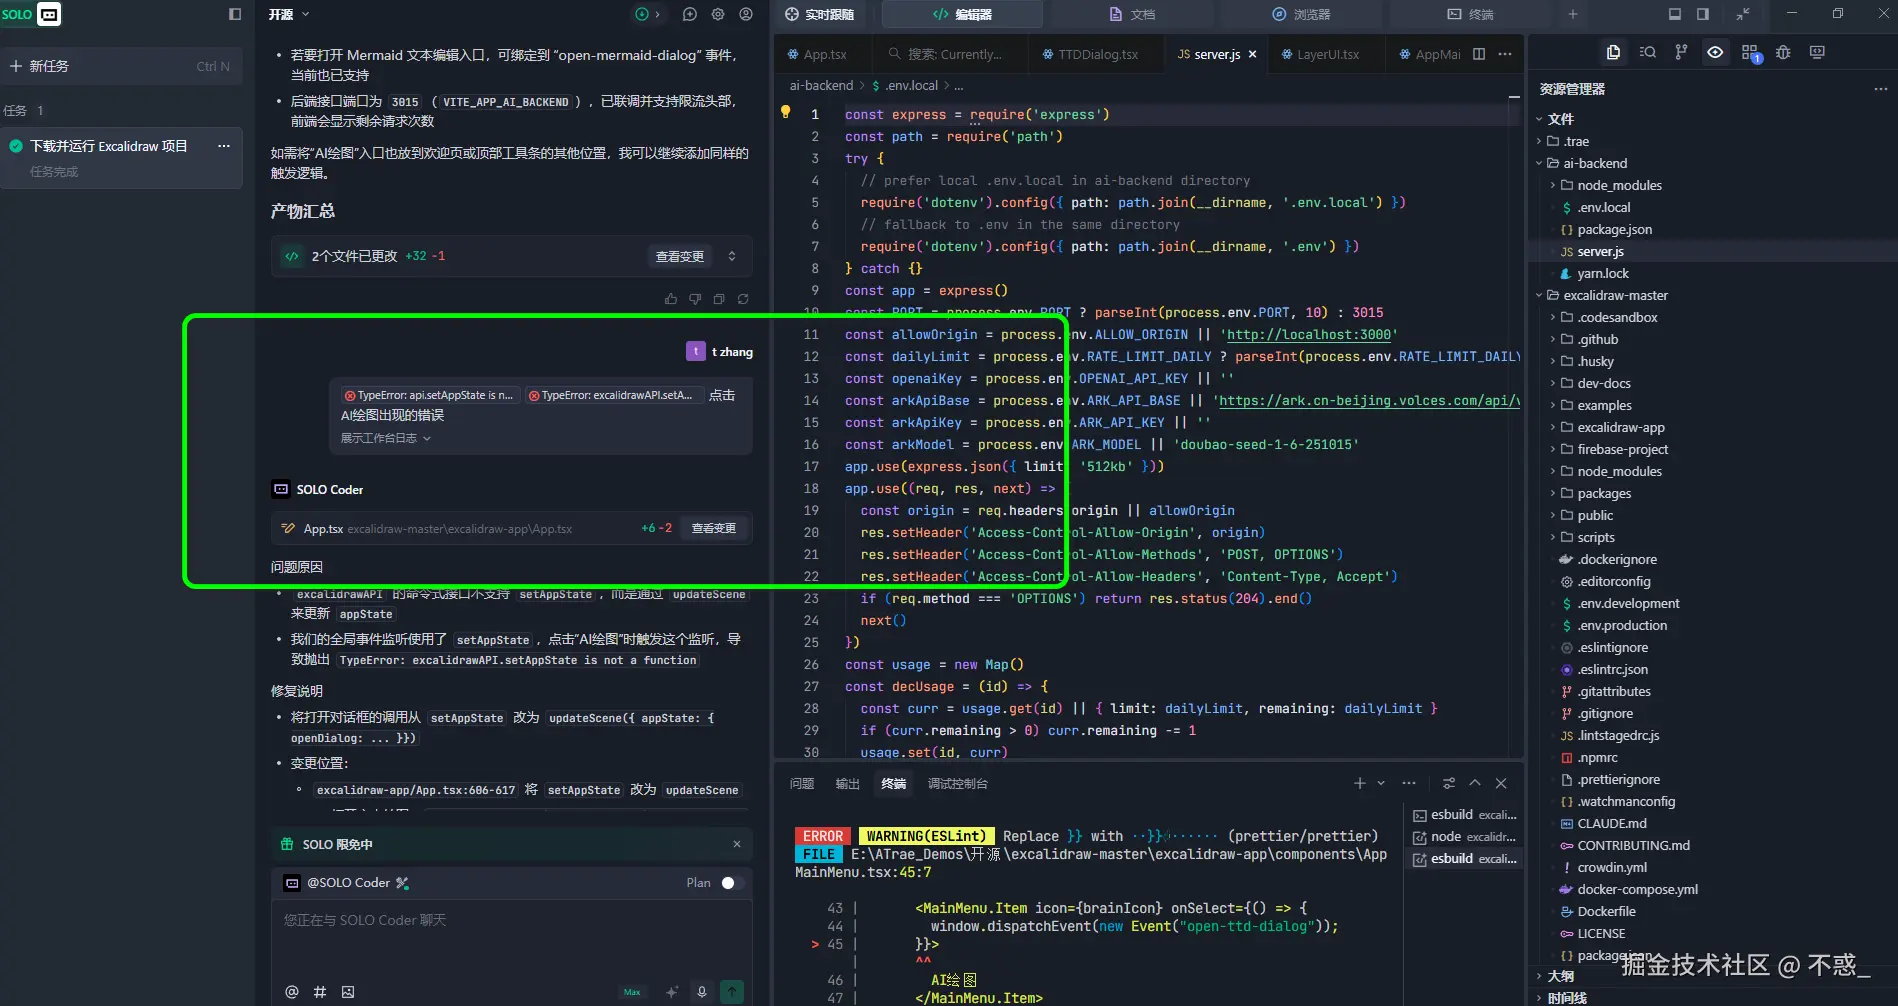Toggle the eye preview icon in sidebar
This screenshot has width=1898, height=1006.
click(1715, 52)
